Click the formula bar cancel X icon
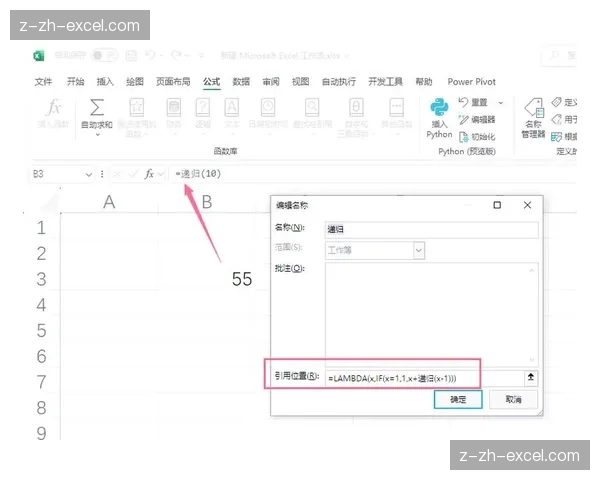 pos(117,175)
